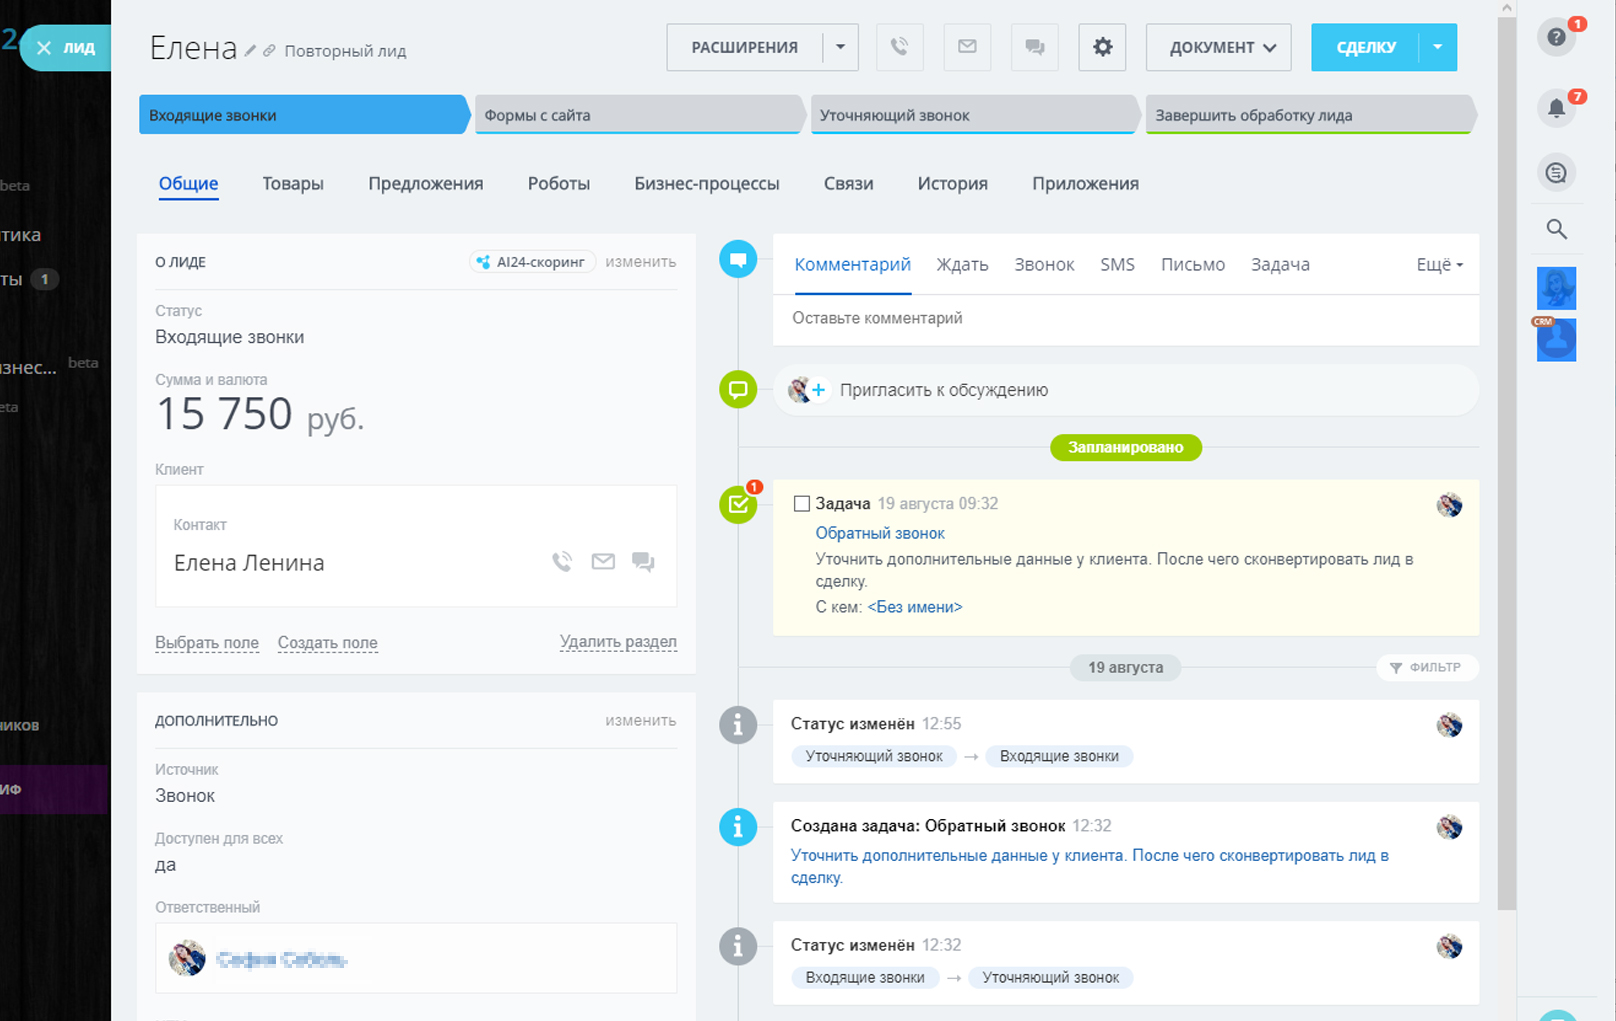Expand the Расширения dropdown arrow
Viewport: 1616px width, 1021px height.
840,47
